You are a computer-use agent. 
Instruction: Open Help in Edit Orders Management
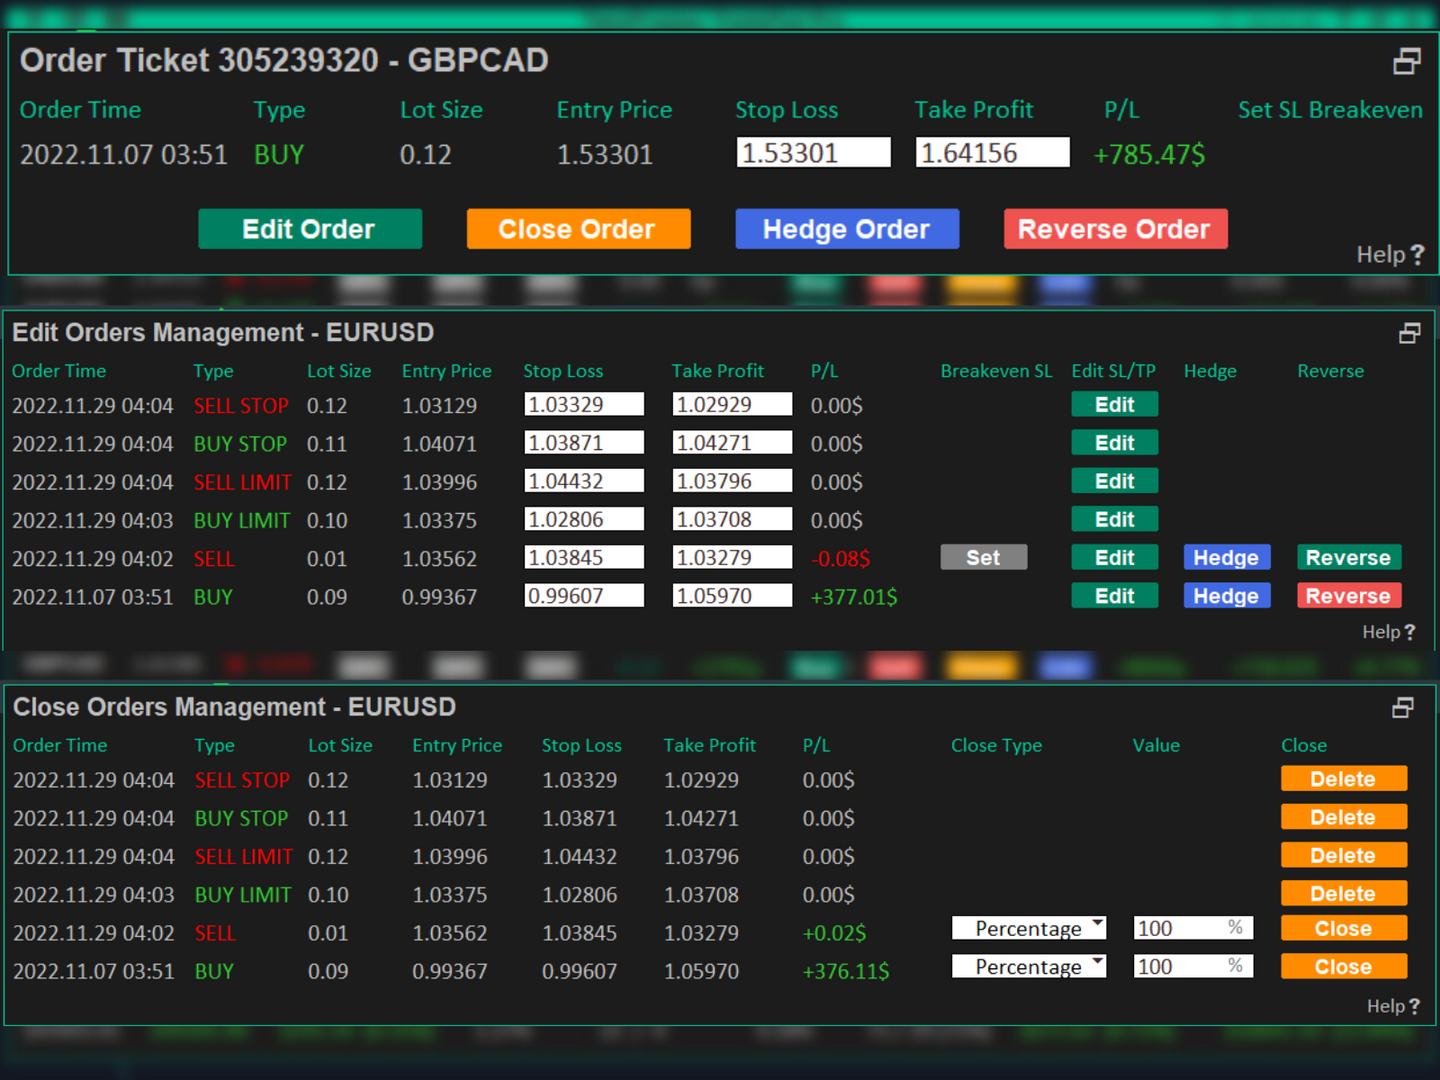pos(1388,631)
